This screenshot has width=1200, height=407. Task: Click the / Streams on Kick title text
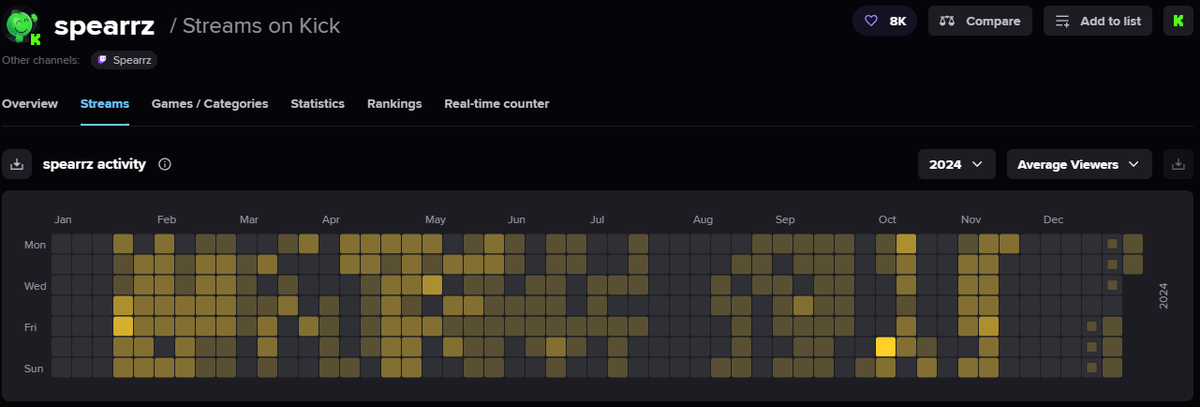pos(255,25)
